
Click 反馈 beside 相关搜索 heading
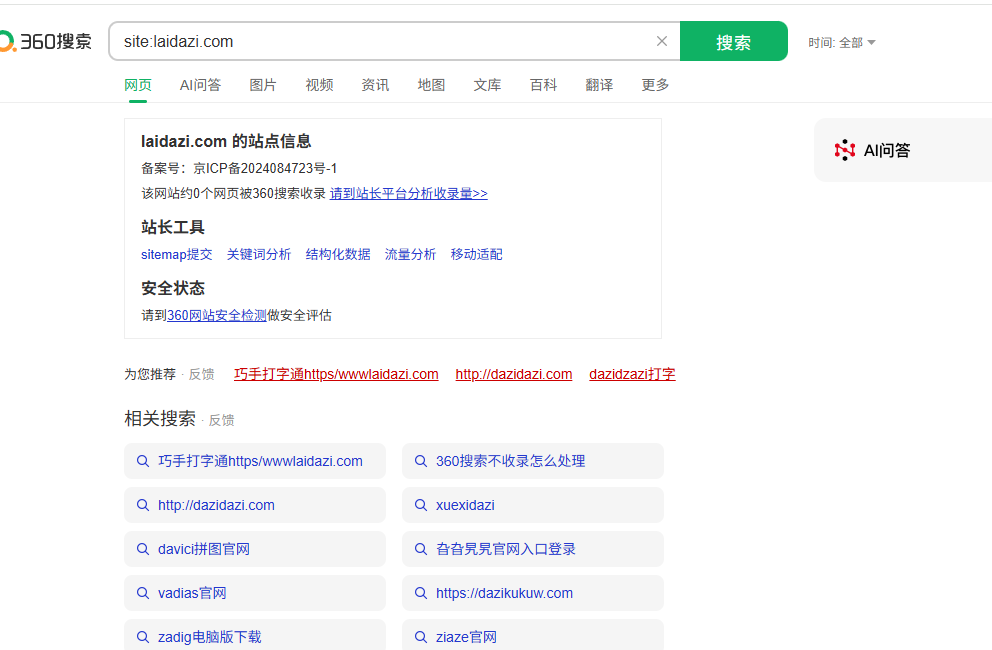221,420
